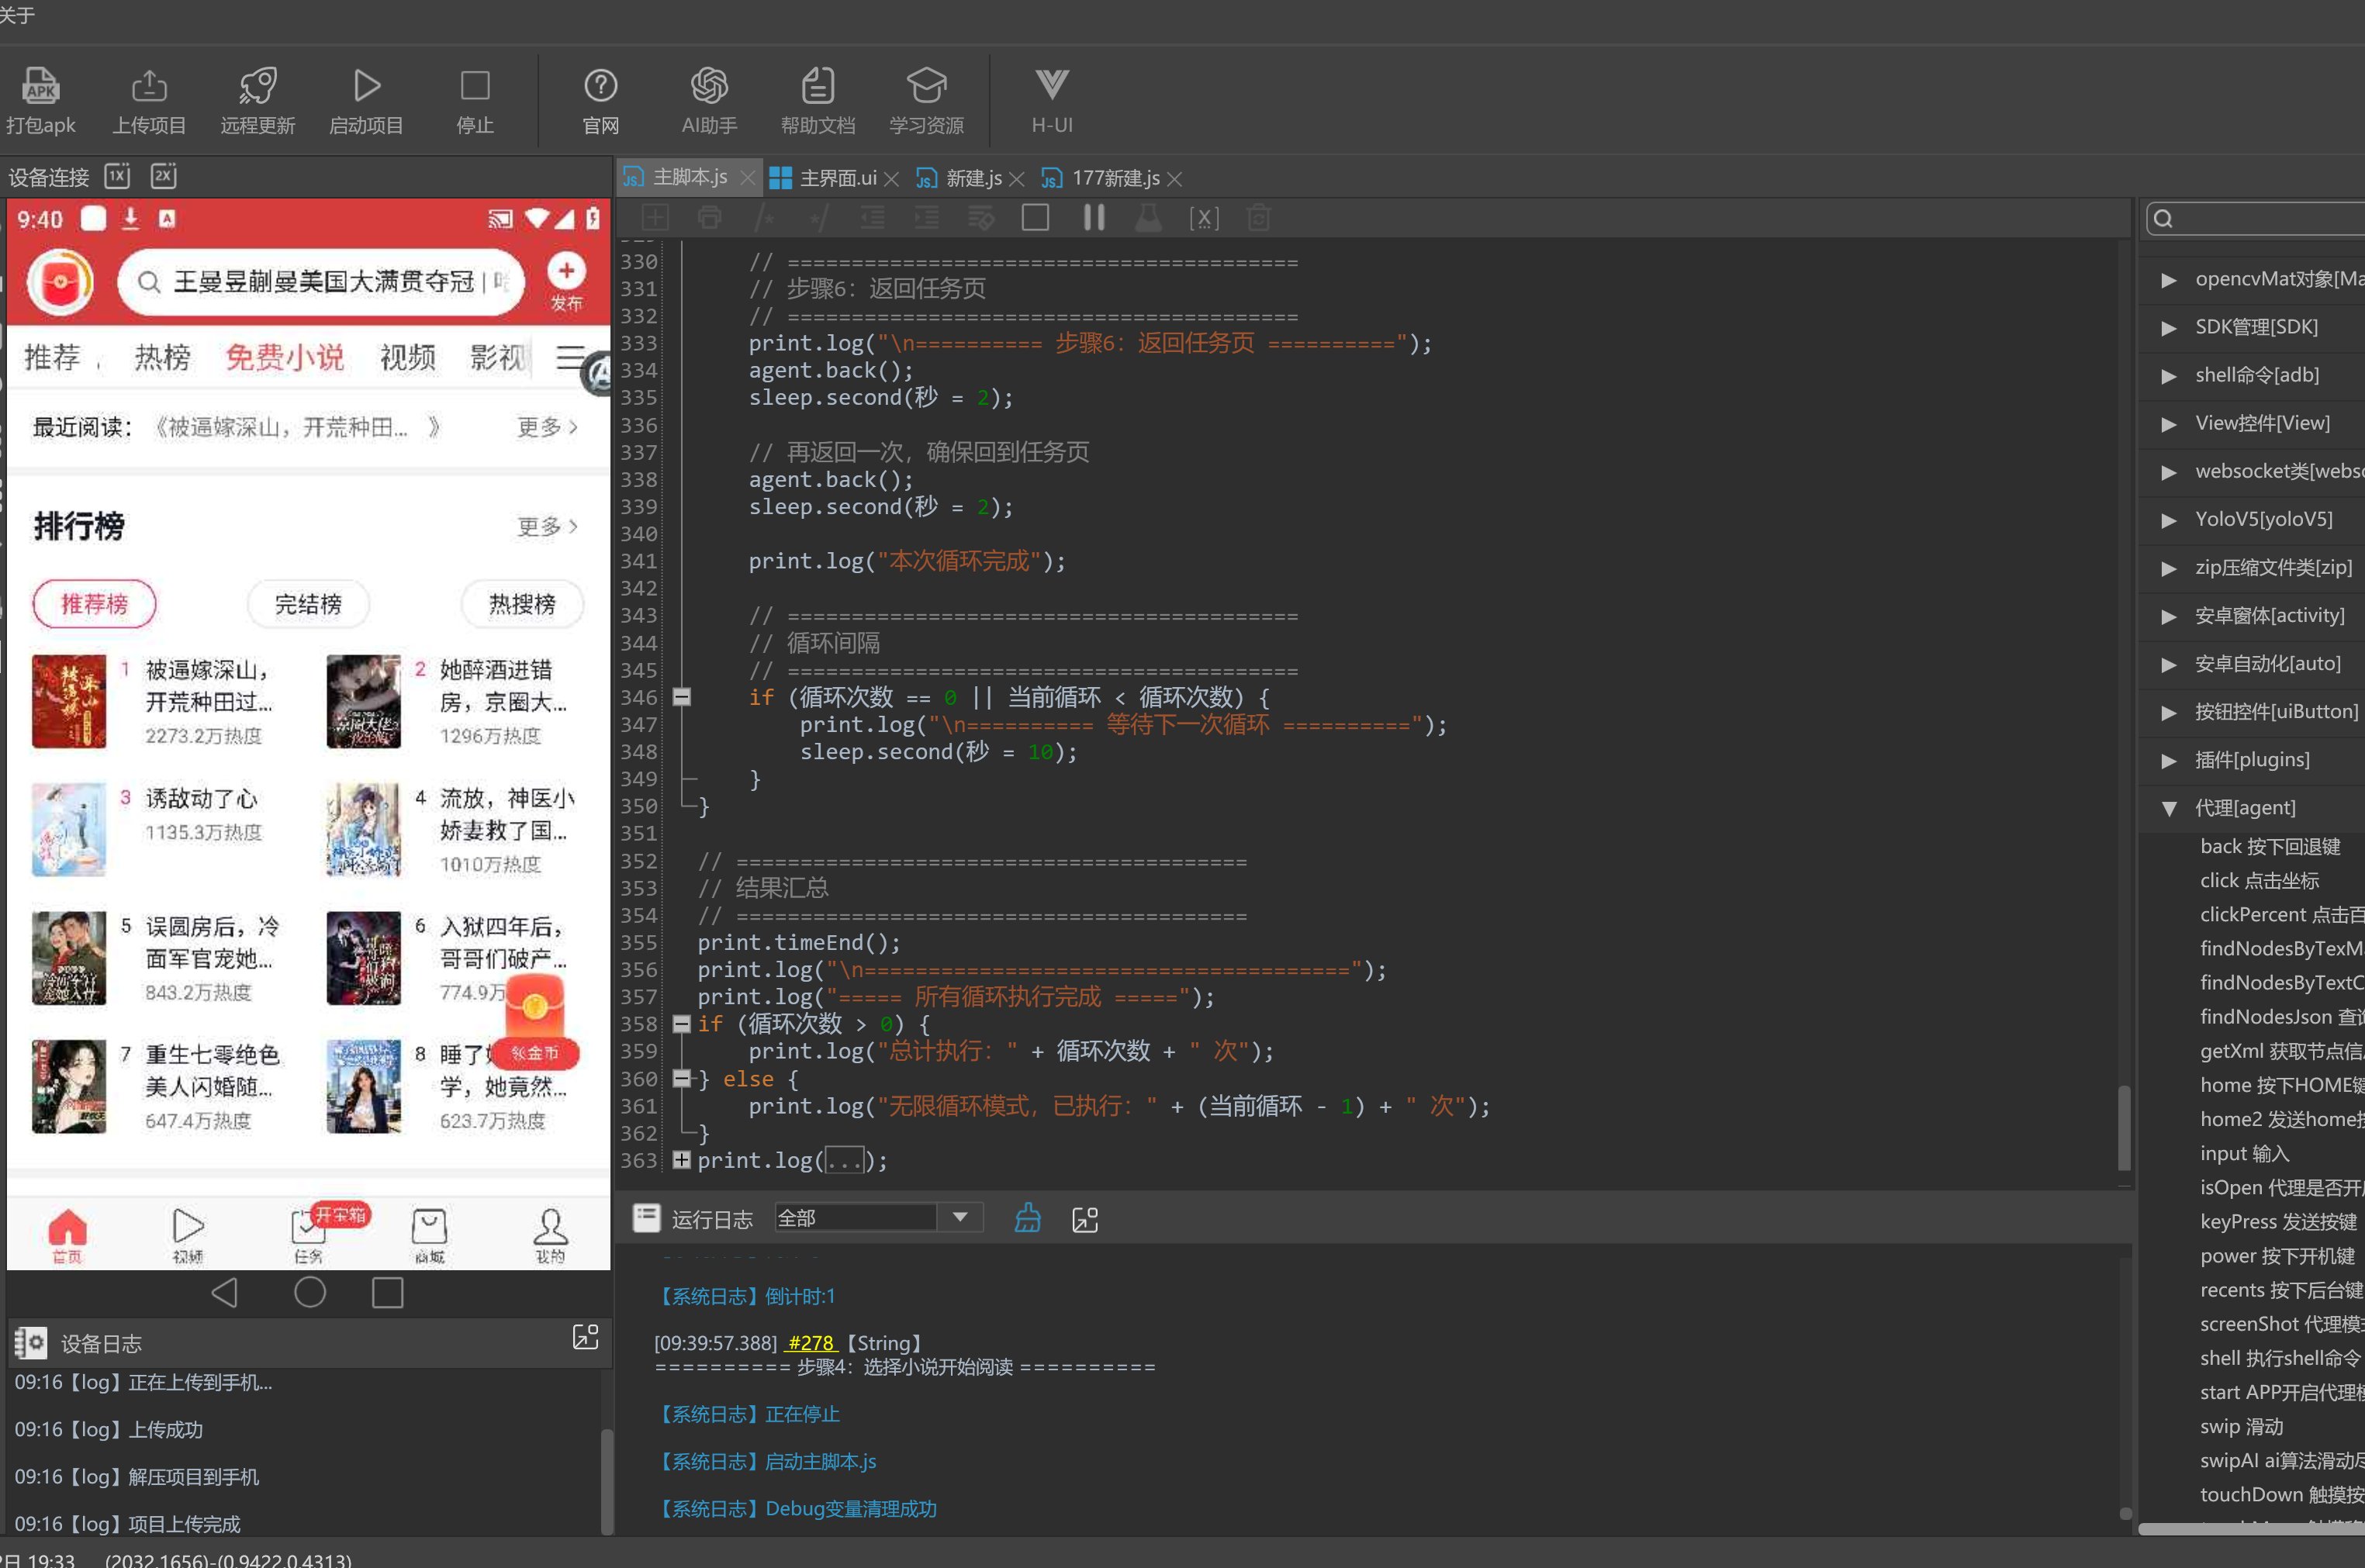Pop out the 设备日志 panel

(585, 1338)
